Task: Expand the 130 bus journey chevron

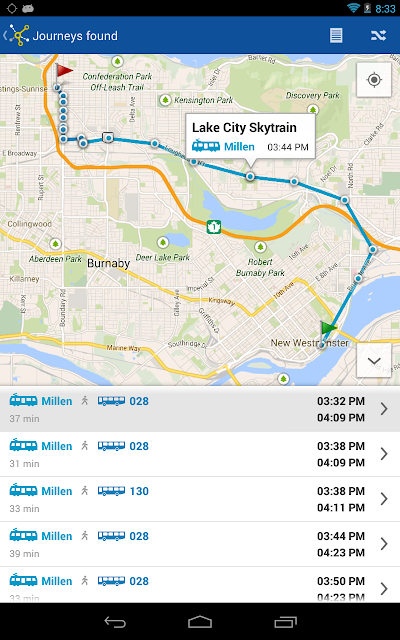Action: pos(384,499)
